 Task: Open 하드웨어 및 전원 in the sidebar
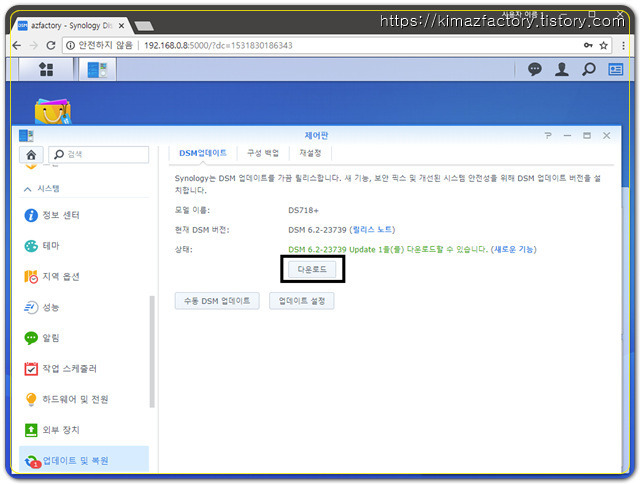point(84,399)
